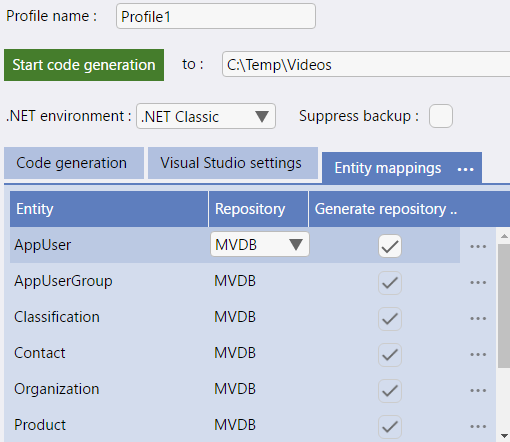The height and width of the screenshot is (442, 510).
Task: Select the Classification entity row
Action: tap(235, 317)
